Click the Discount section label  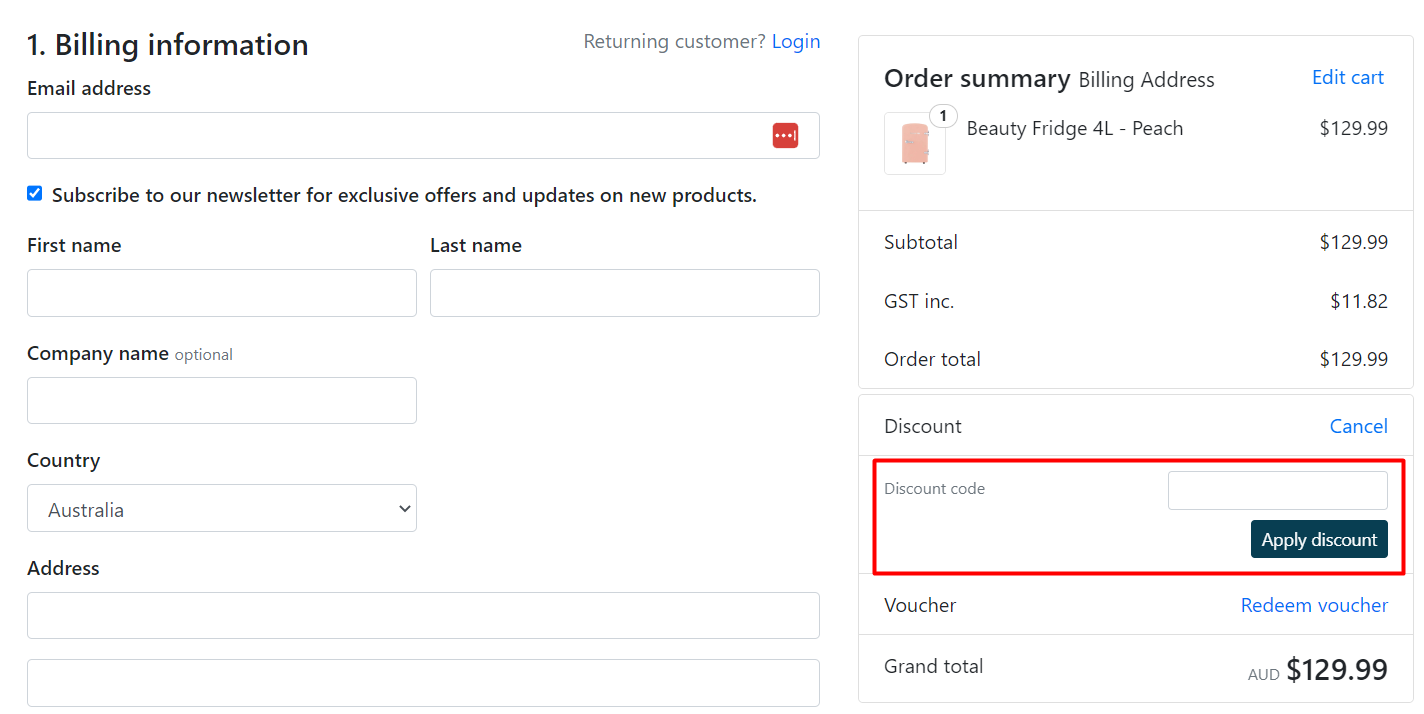click(x=923, y=426)
